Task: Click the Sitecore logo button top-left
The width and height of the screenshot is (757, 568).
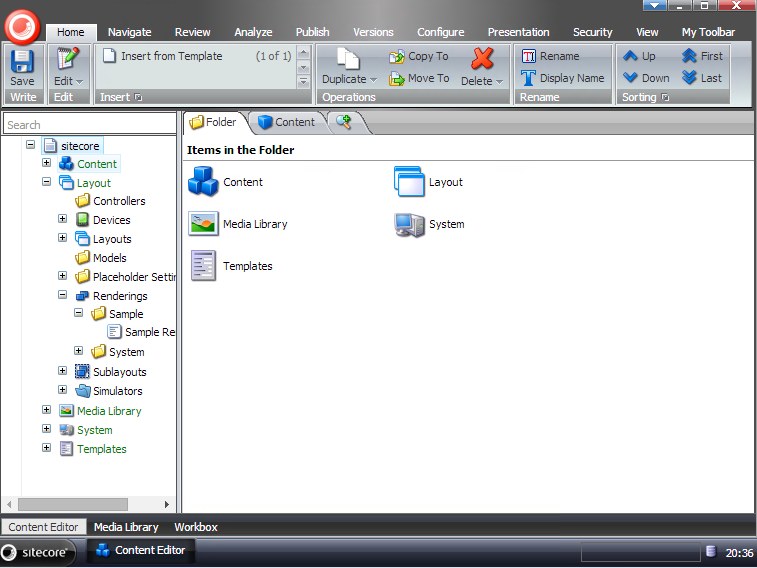Action: pos(21,21)
